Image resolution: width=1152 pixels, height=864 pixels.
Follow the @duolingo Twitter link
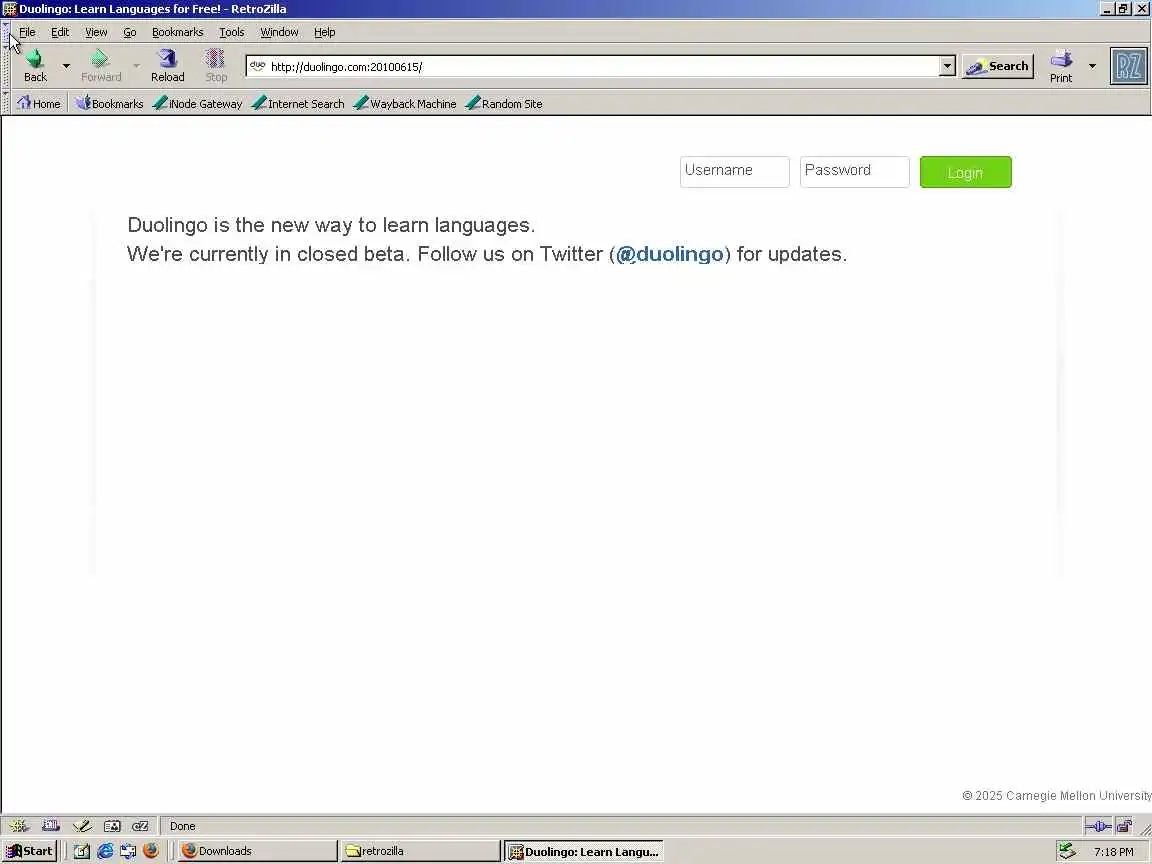pos(669,254)
